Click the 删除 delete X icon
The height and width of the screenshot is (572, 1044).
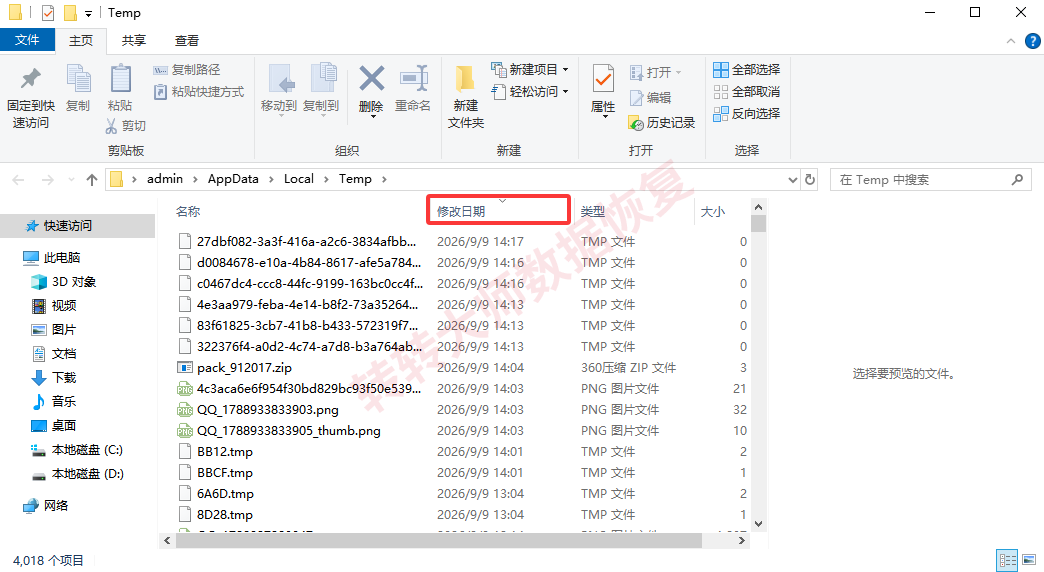372,79
